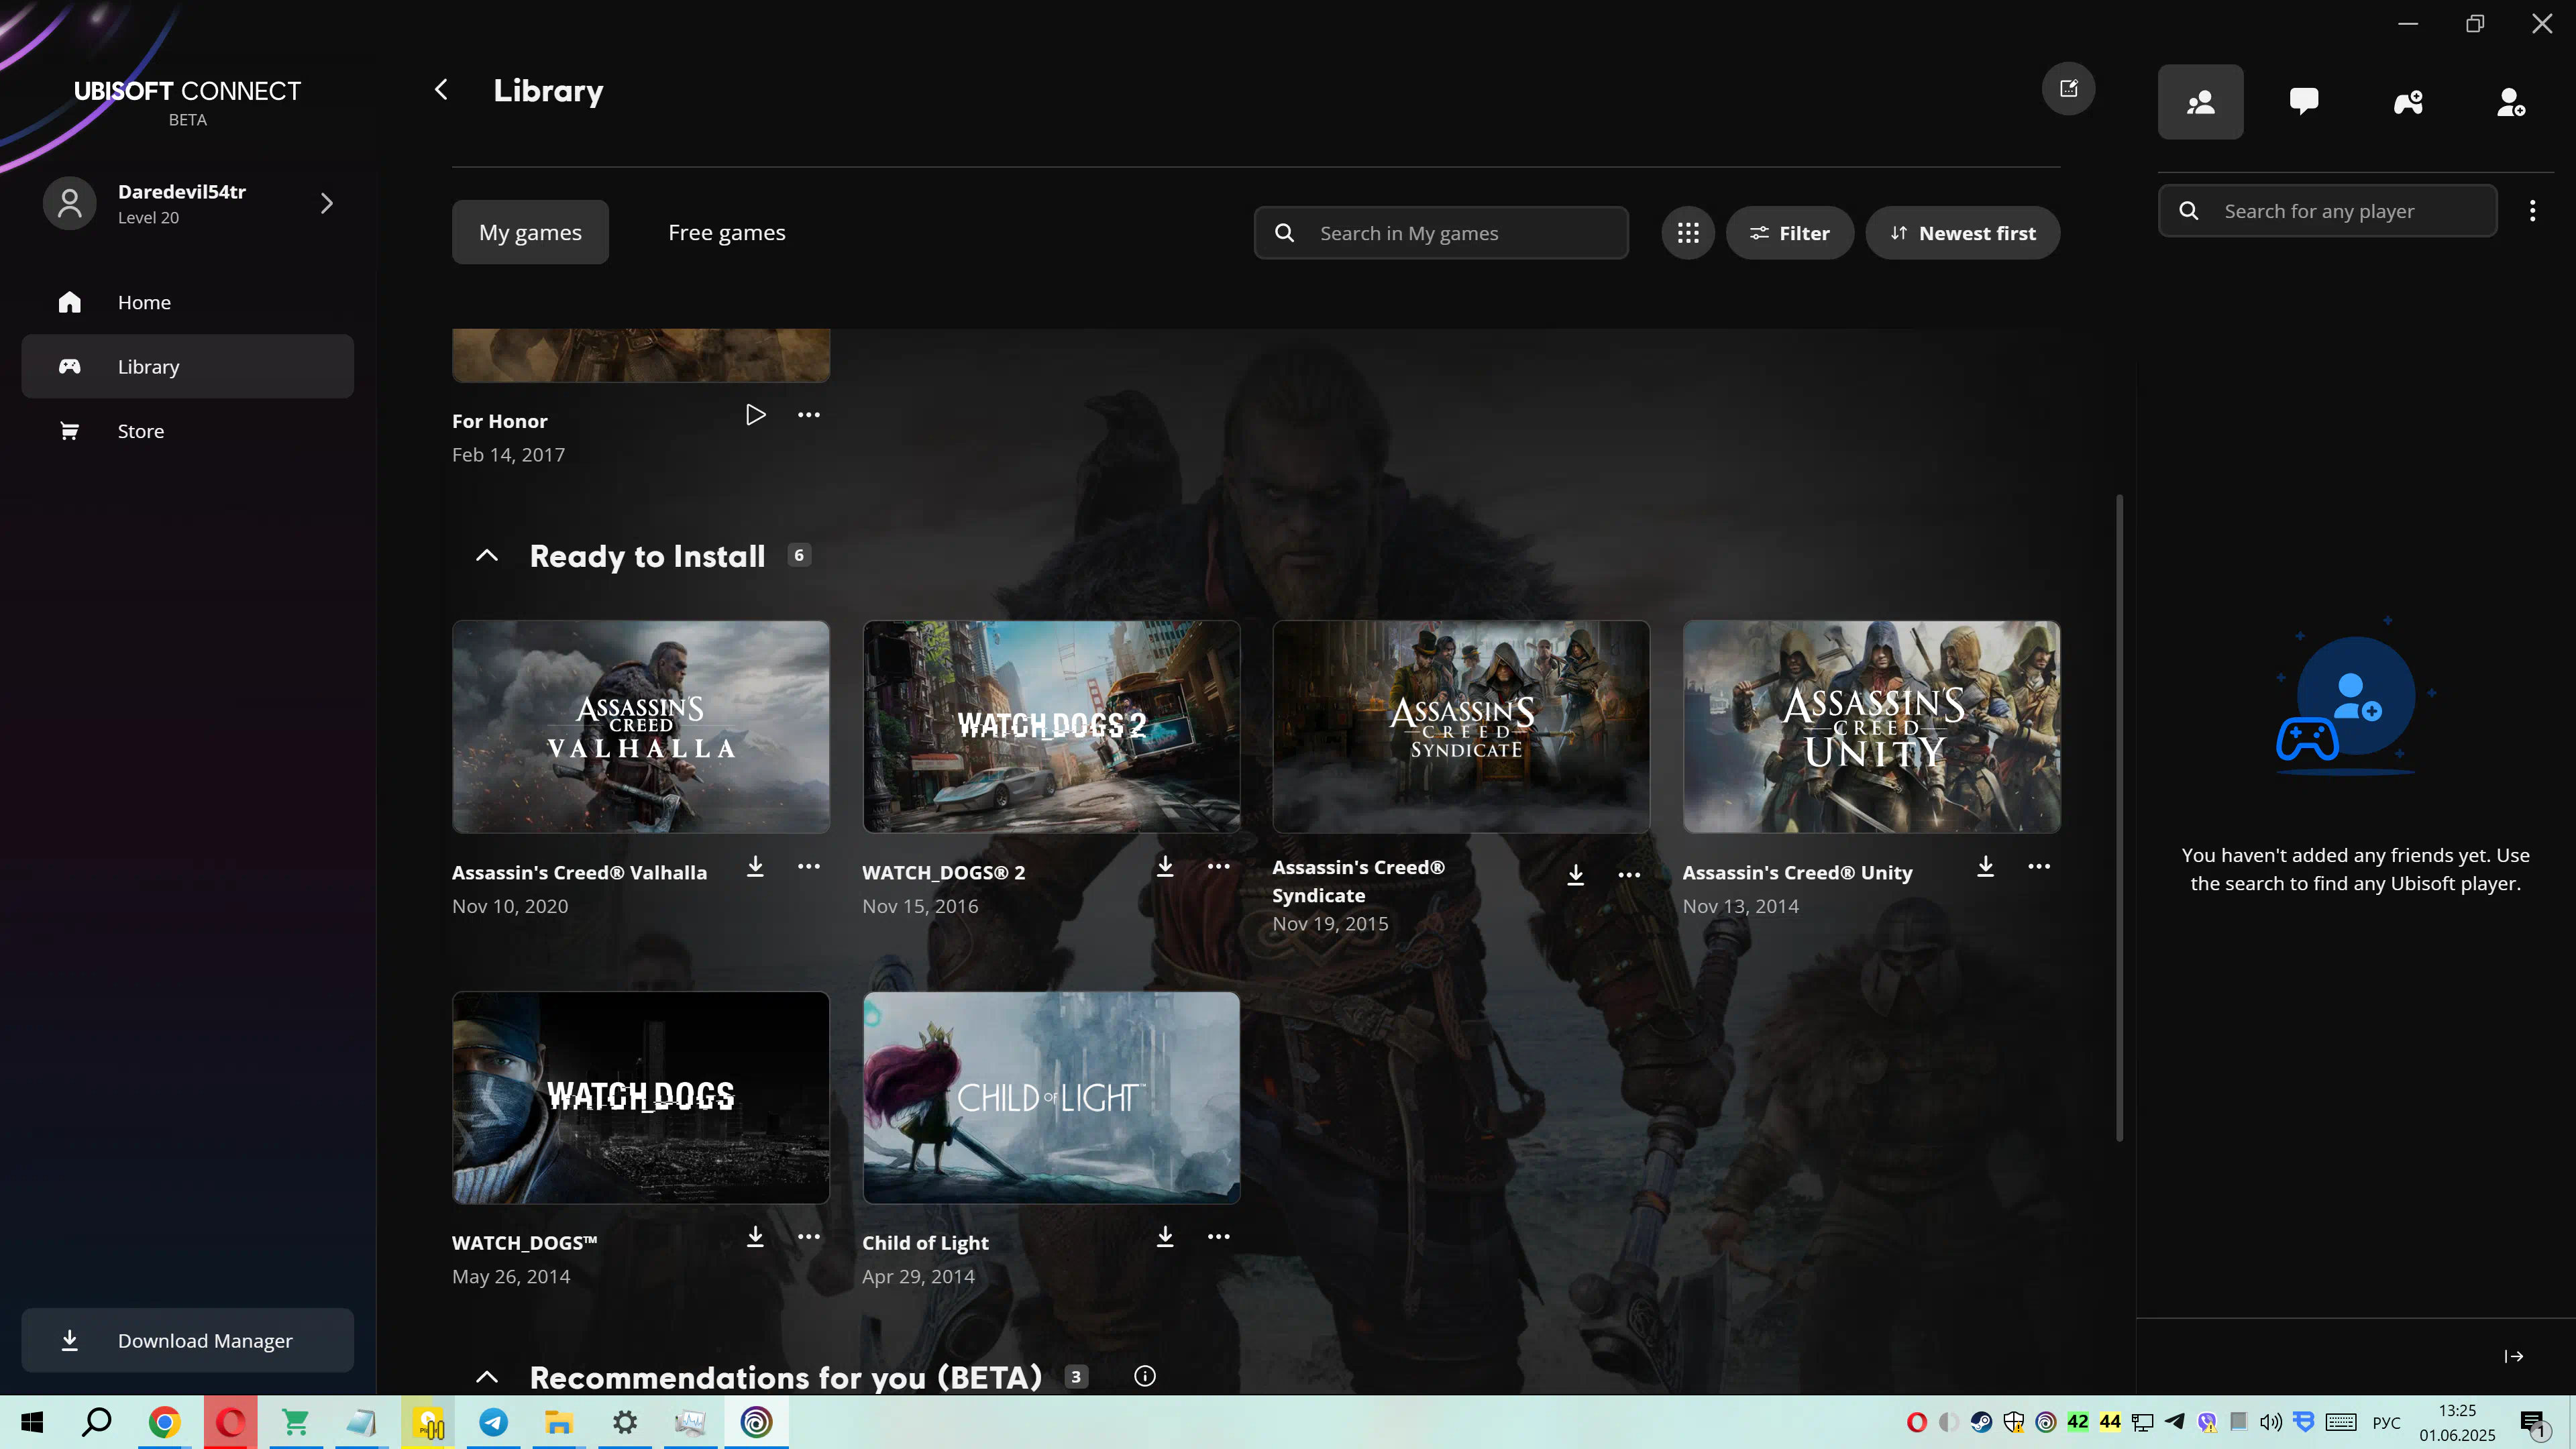Open Child of Light cover thumbnail
Image resolution: width=2576 pixels, height=1449 pixels.
(1051, 1098)
